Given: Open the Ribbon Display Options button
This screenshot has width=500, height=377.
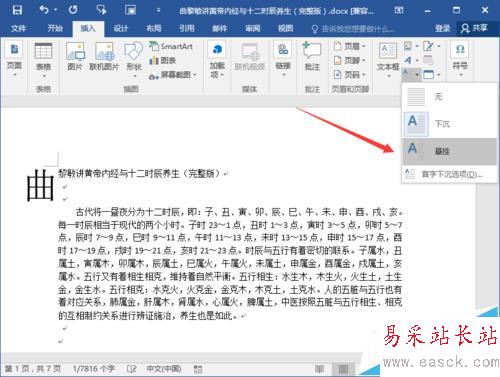Looking at the screenshot, I should [399, 10].
